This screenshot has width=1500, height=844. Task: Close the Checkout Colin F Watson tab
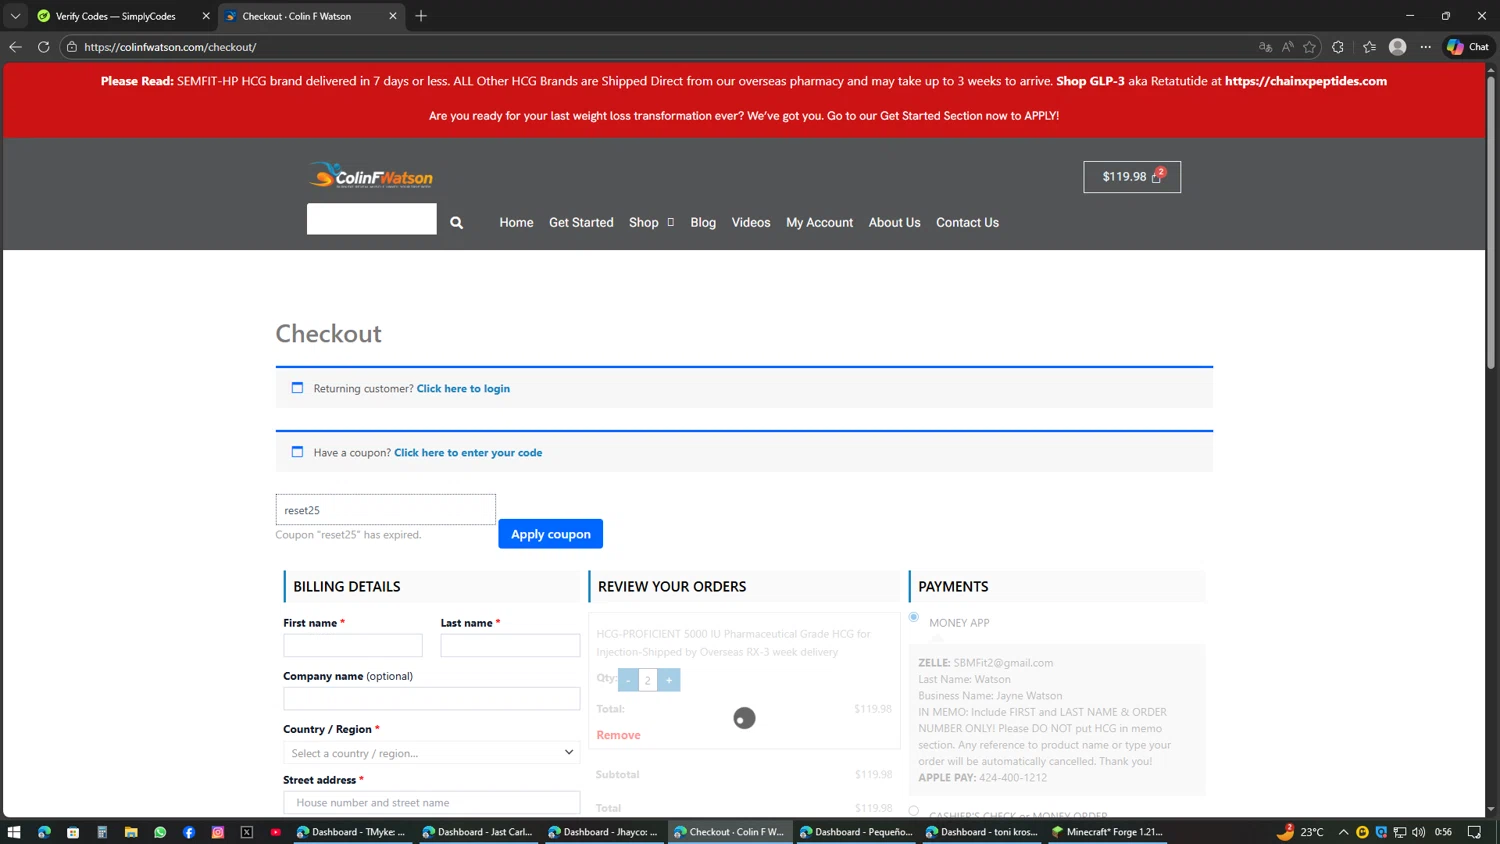tap(393, 16)
